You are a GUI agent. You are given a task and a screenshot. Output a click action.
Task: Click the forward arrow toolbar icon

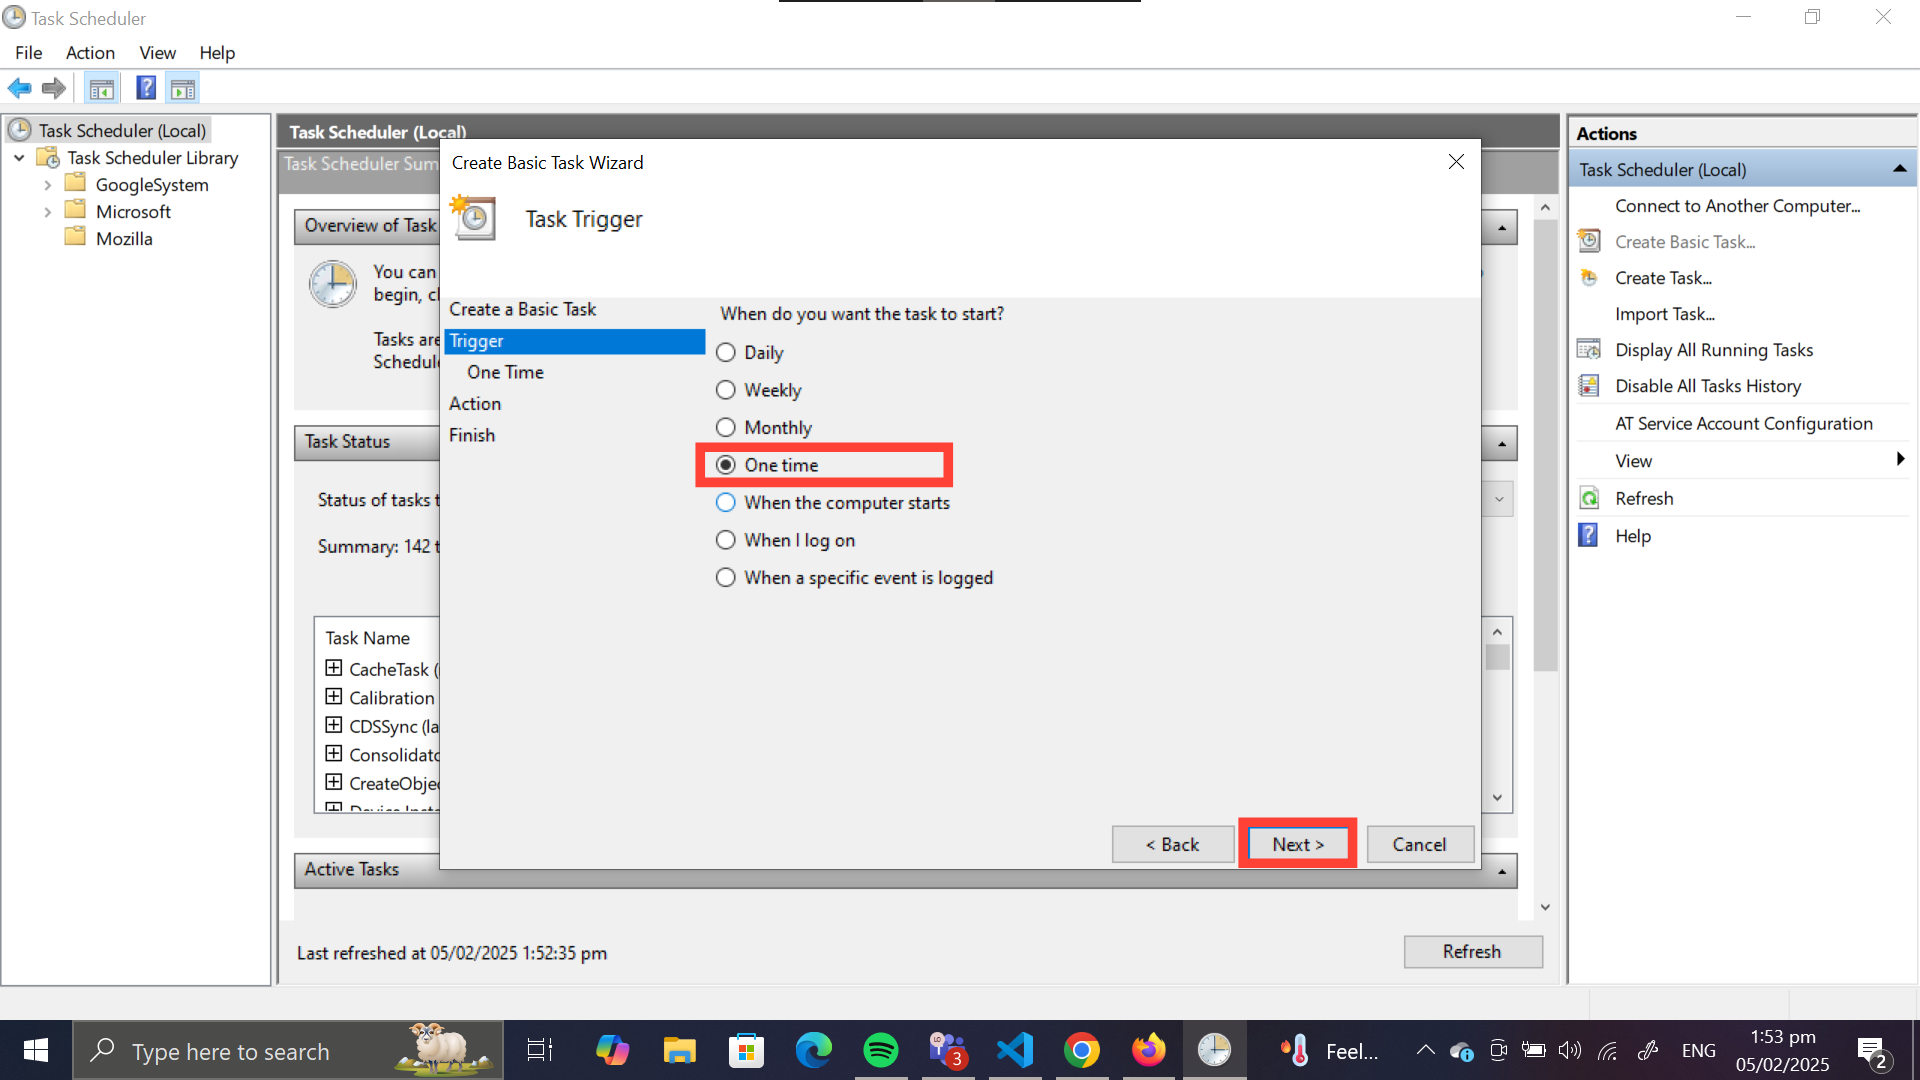click(x=54, y=89)
